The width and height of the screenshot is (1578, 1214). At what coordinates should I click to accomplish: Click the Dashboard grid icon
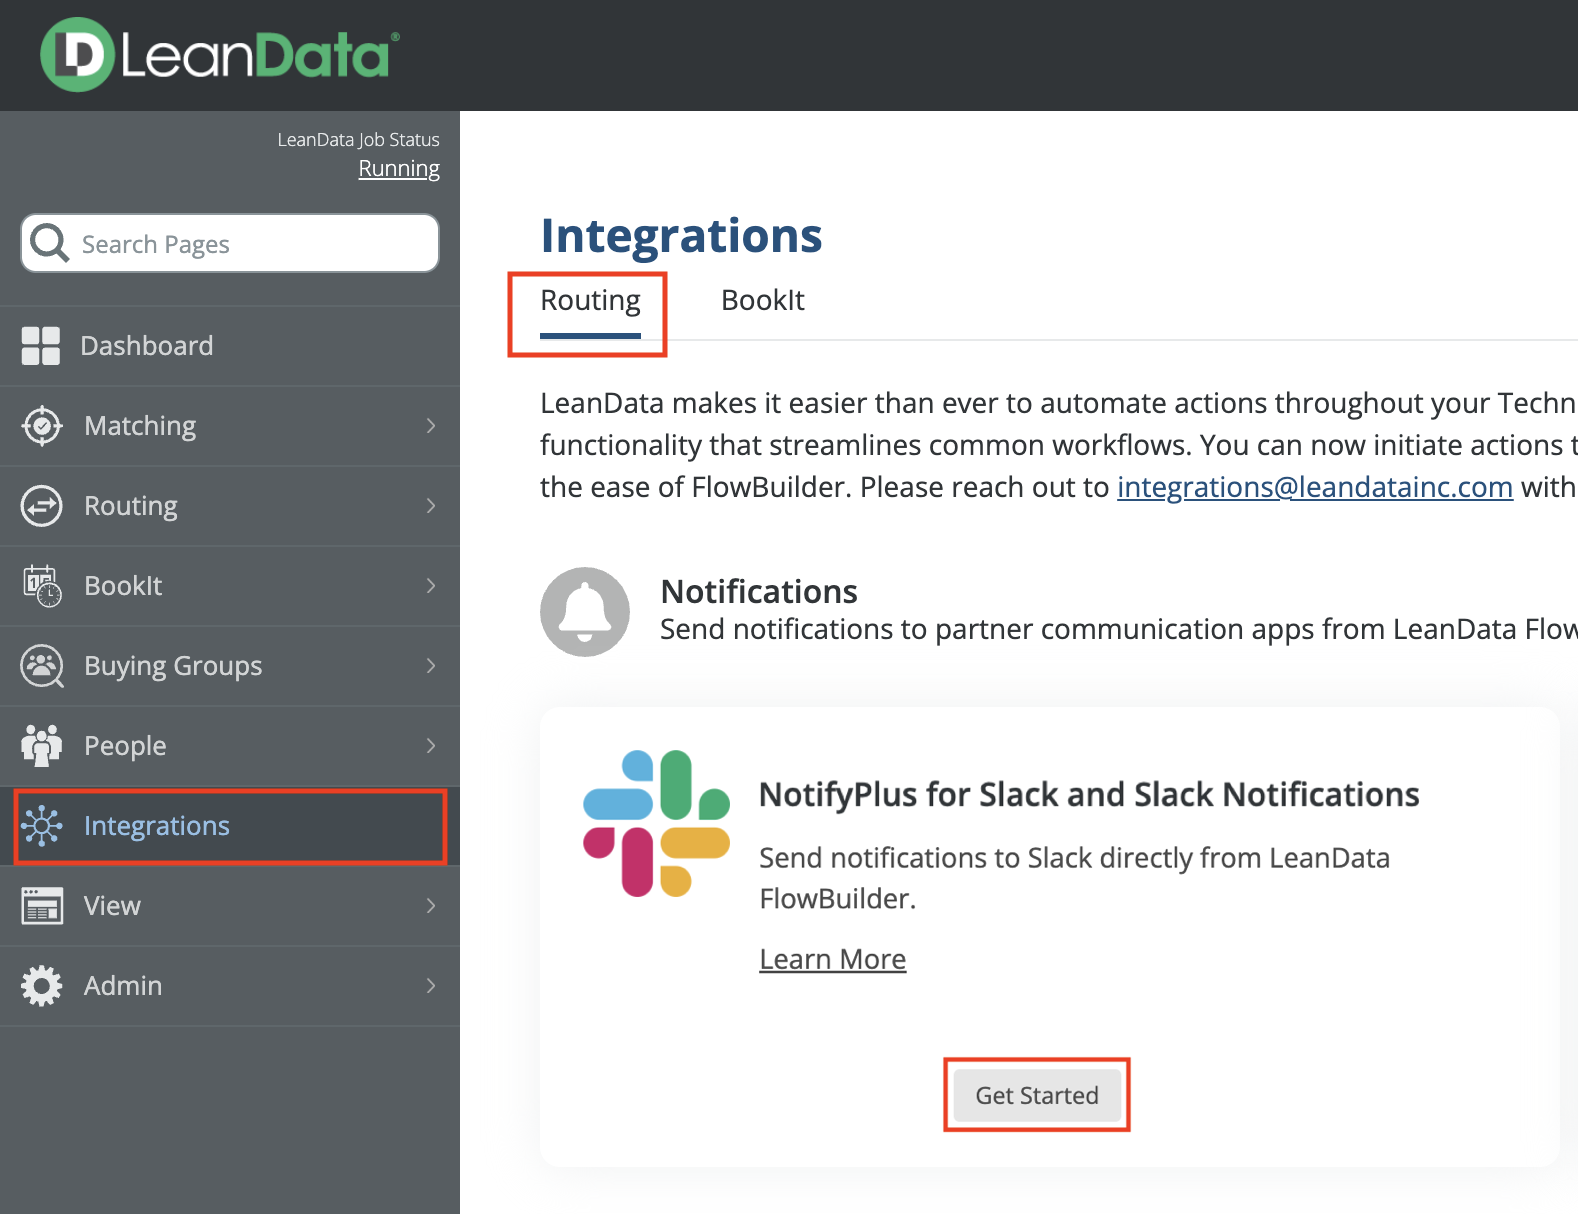point(41,346)
